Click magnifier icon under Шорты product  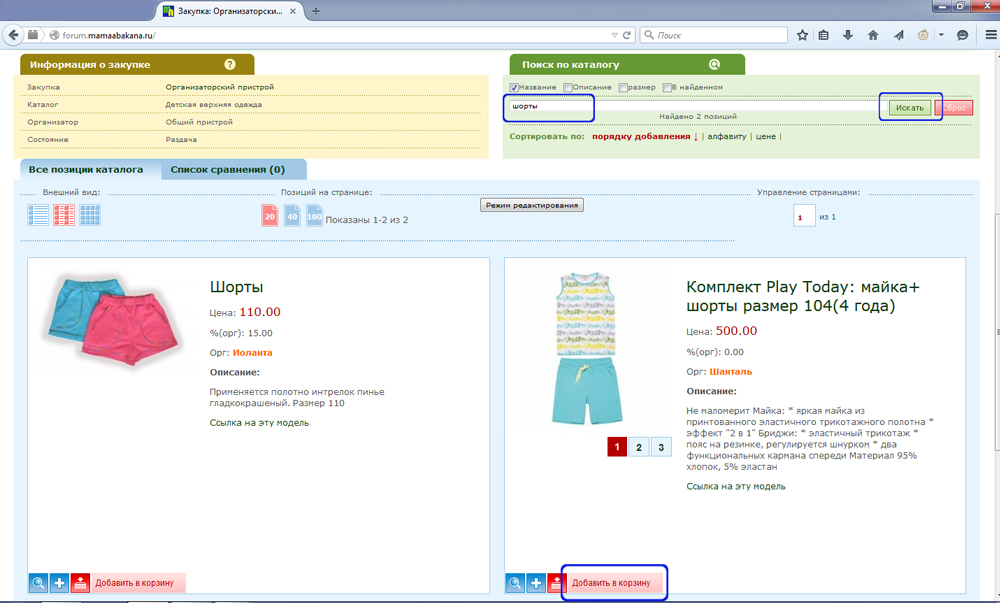tap(38, 583)
